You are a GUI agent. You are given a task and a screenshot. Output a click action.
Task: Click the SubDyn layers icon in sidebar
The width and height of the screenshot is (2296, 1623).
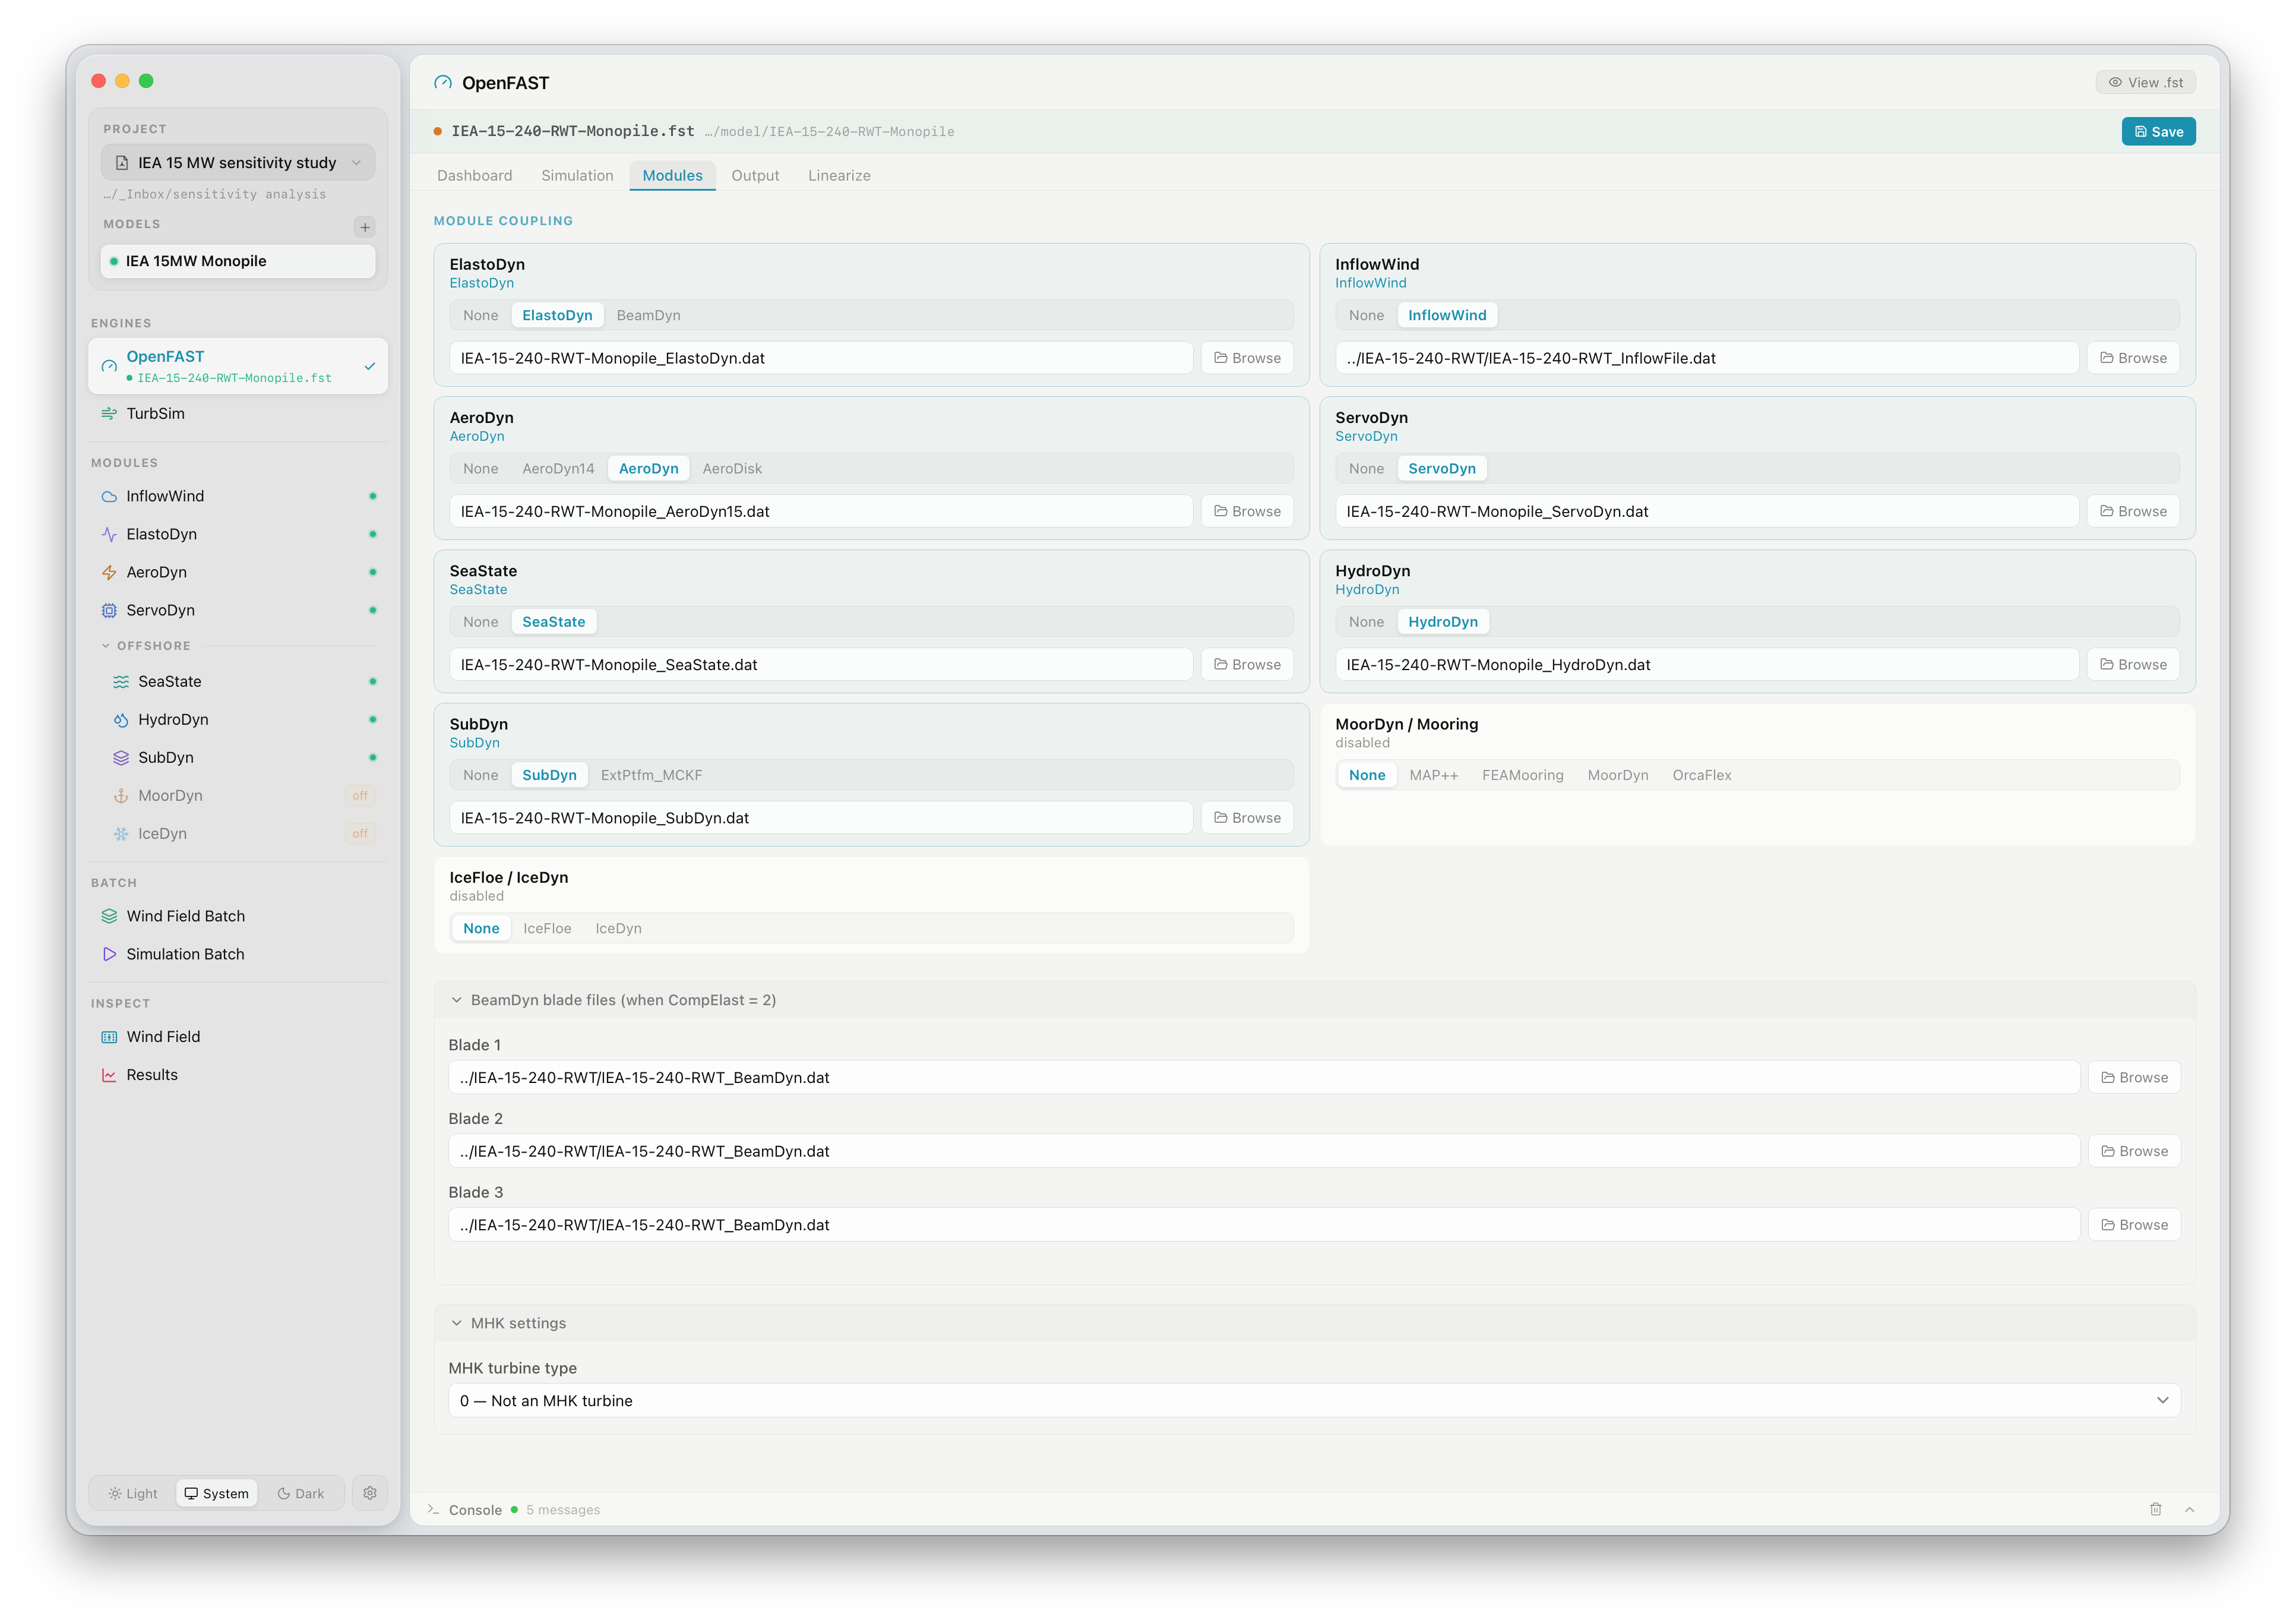coord(121,757)
